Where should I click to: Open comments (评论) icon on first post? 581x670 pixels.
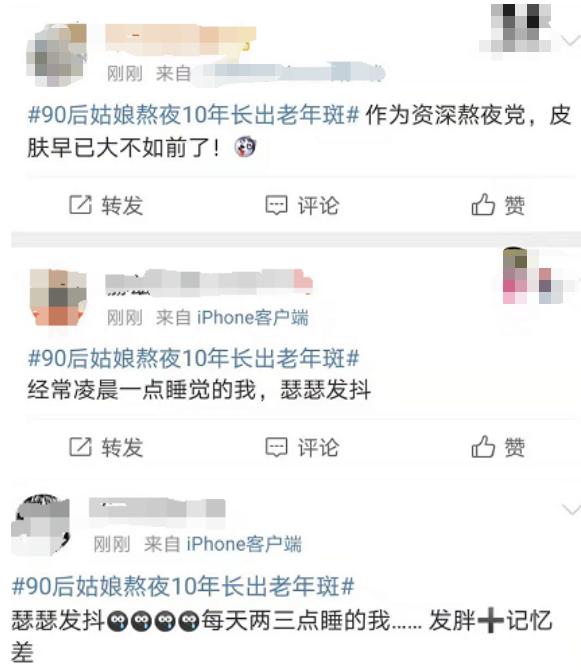pos(276,206)
